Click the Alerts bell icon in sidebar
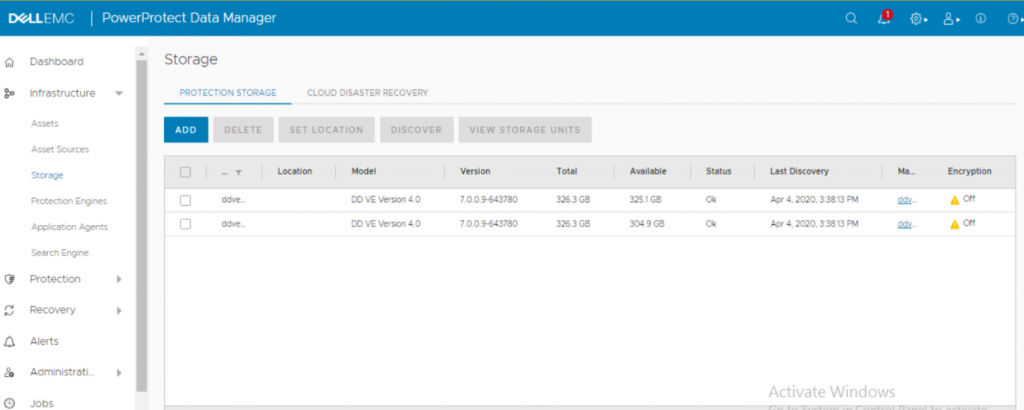The image size is (1024, 410). point(9,341)
